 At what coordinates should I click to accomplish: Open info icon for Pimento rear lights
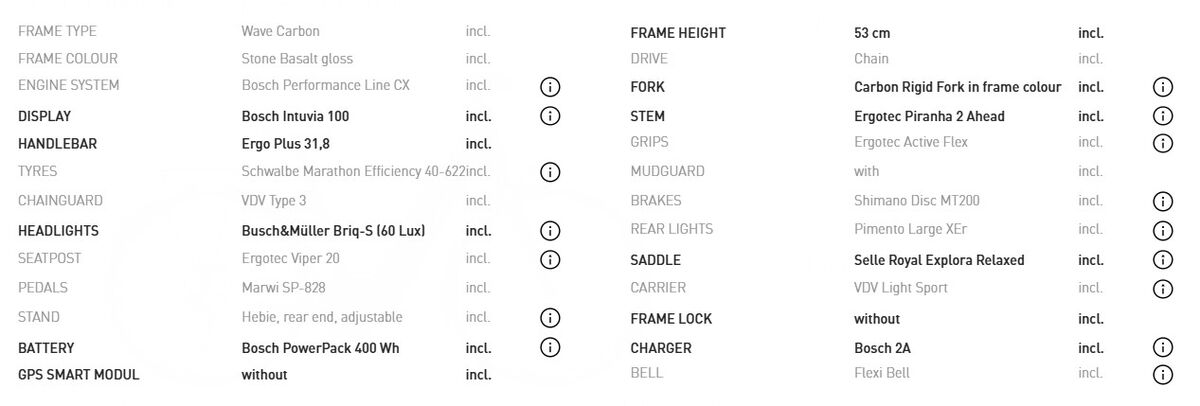coord(1163,231)
